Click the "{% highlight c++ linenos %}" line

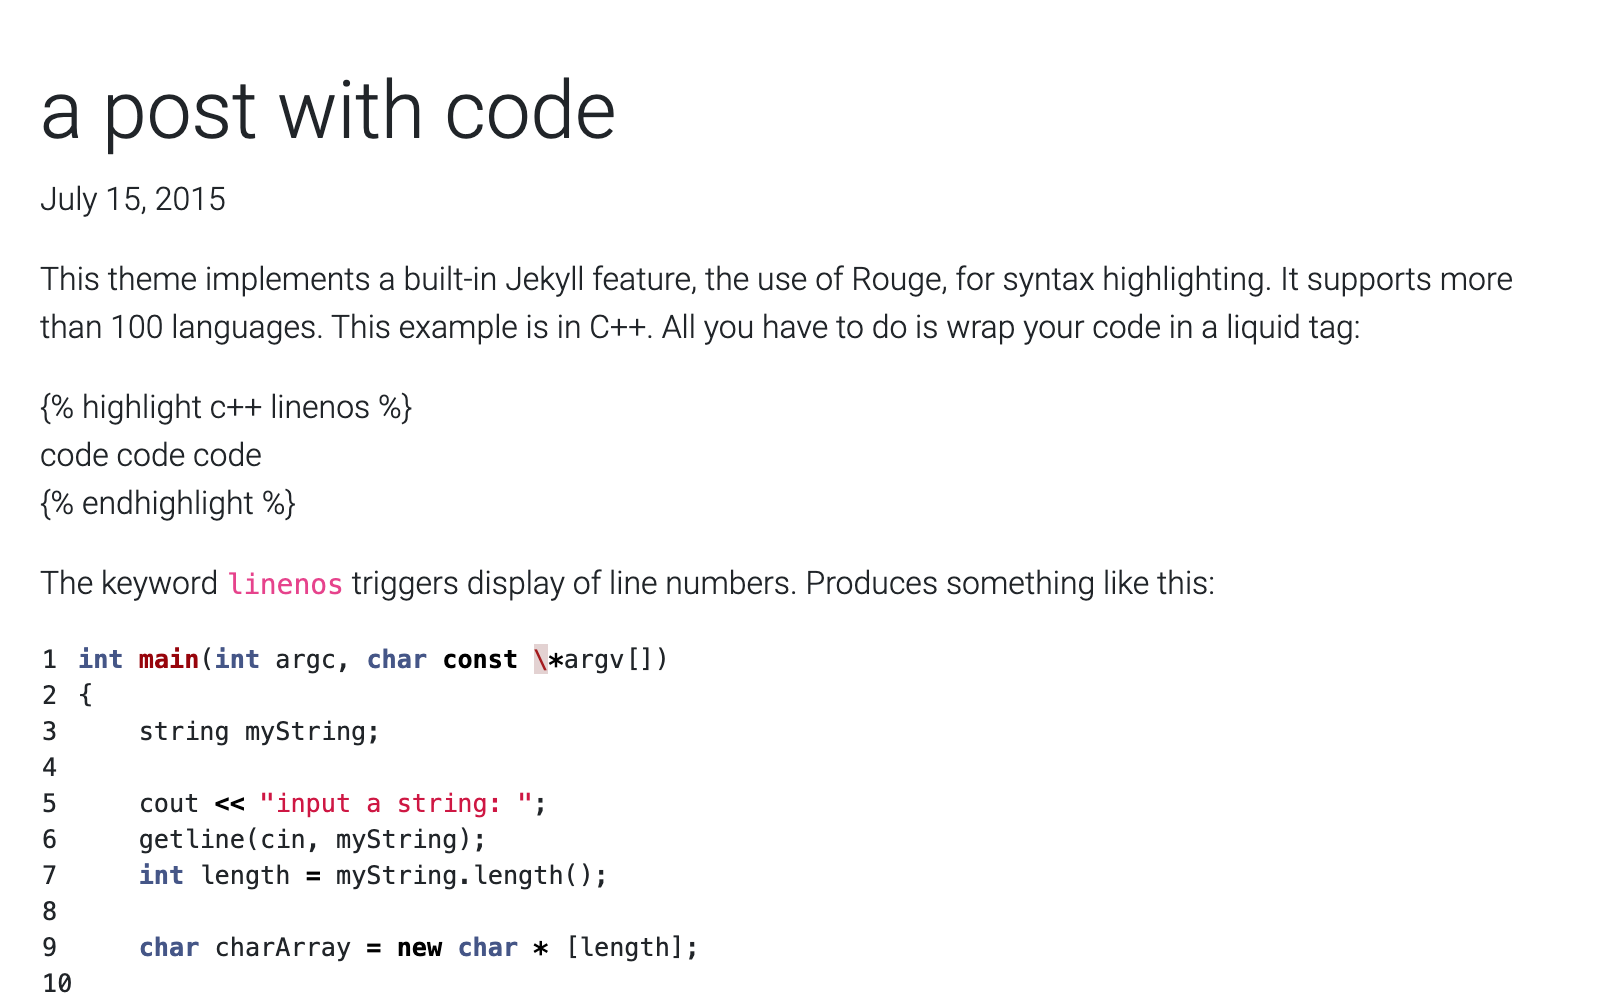pos(226,407)
